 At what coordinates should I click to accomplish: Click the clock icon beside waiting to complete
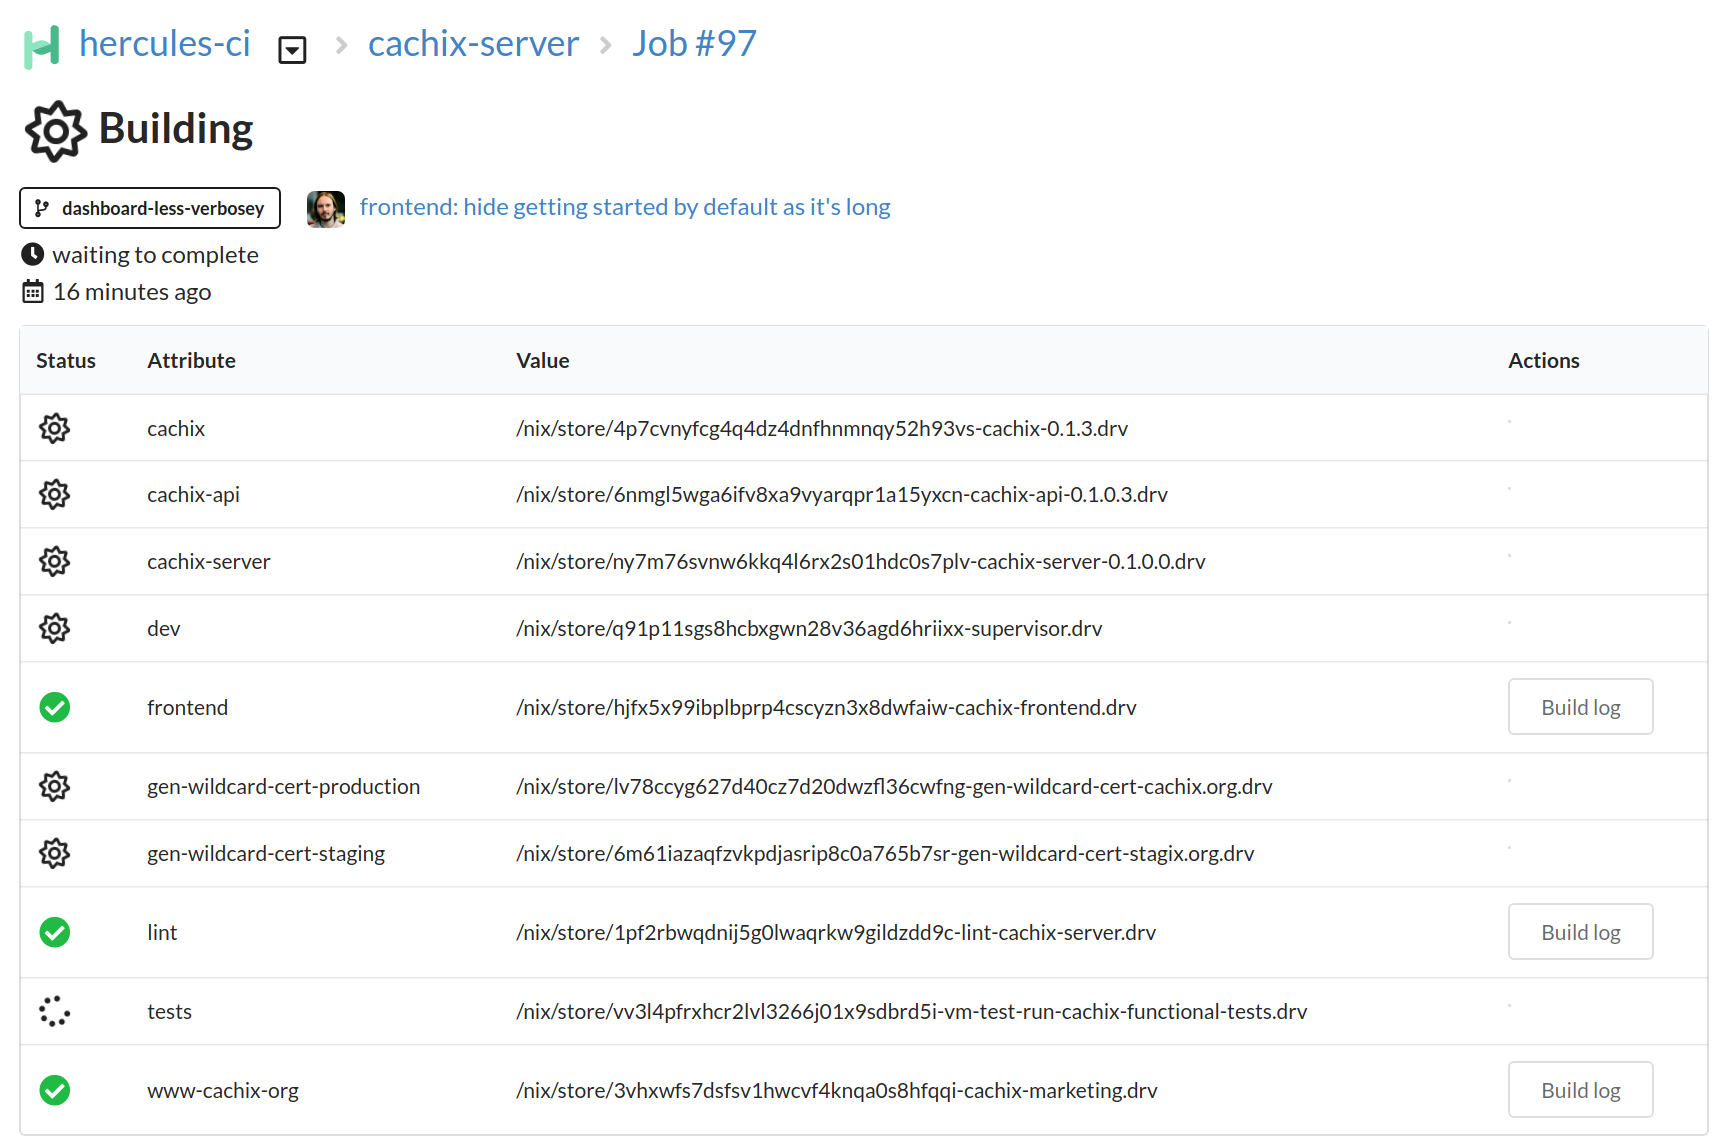tap(33, 255)
